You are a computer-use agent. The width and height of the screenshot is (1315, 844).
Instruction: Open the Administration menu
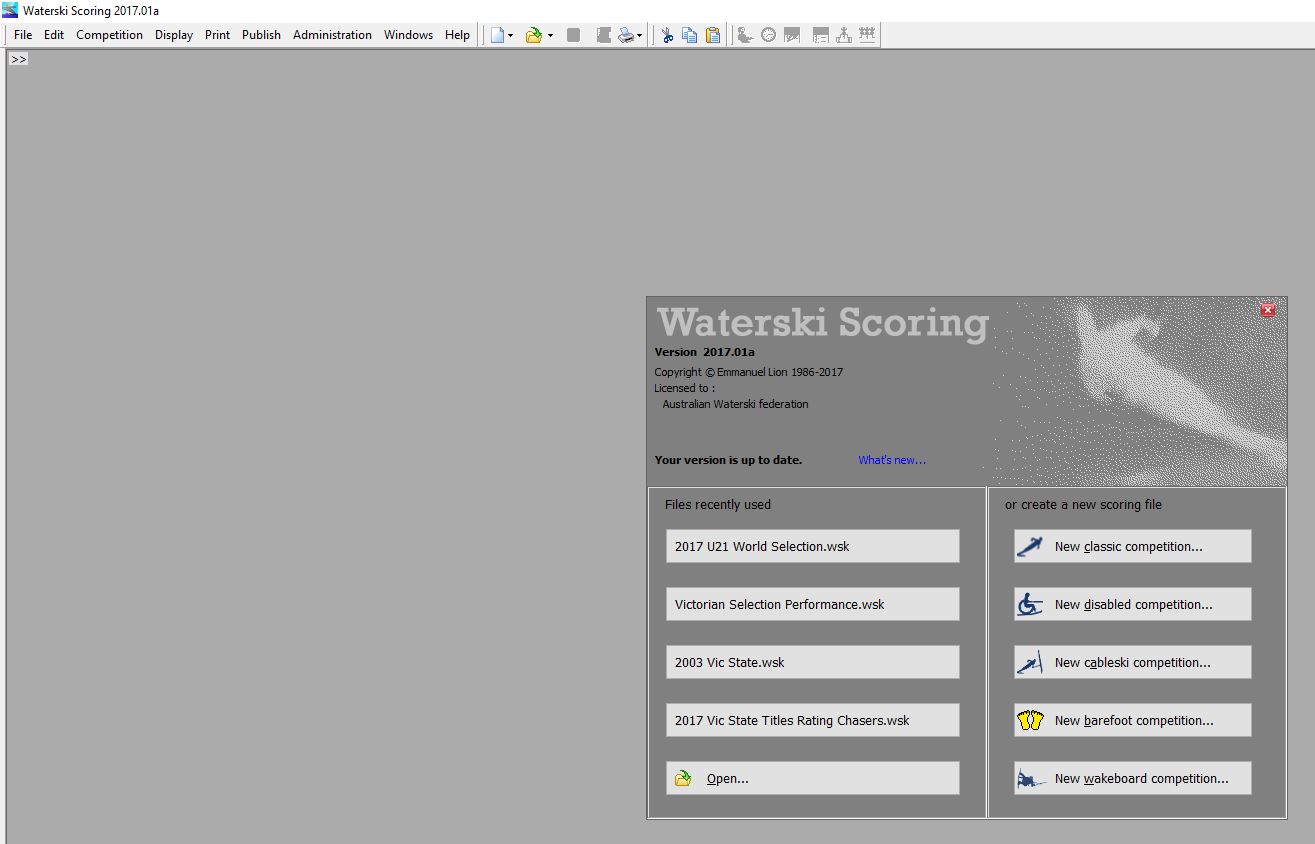pos(332,34)
